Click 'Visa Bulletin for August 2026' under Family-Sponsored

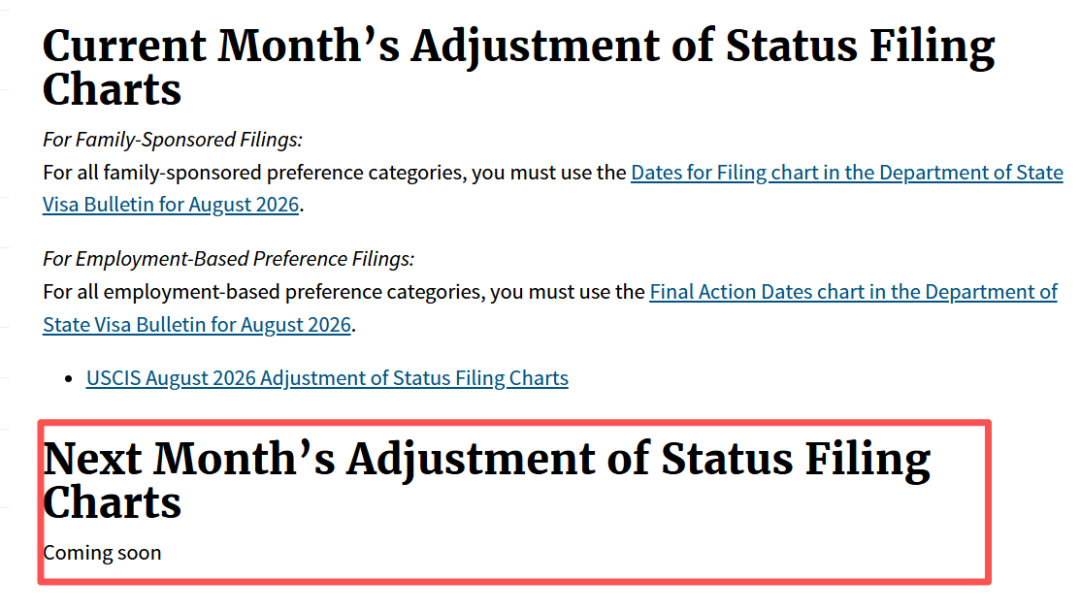(x=170, y=205)
